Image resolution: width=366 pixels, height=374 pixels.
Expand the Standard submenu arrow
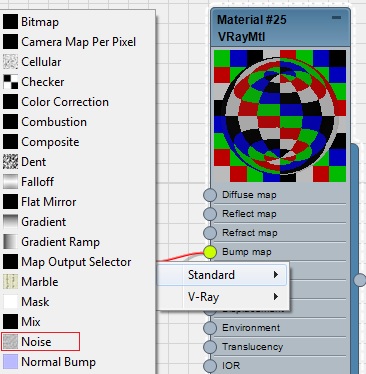coord(276,275)
